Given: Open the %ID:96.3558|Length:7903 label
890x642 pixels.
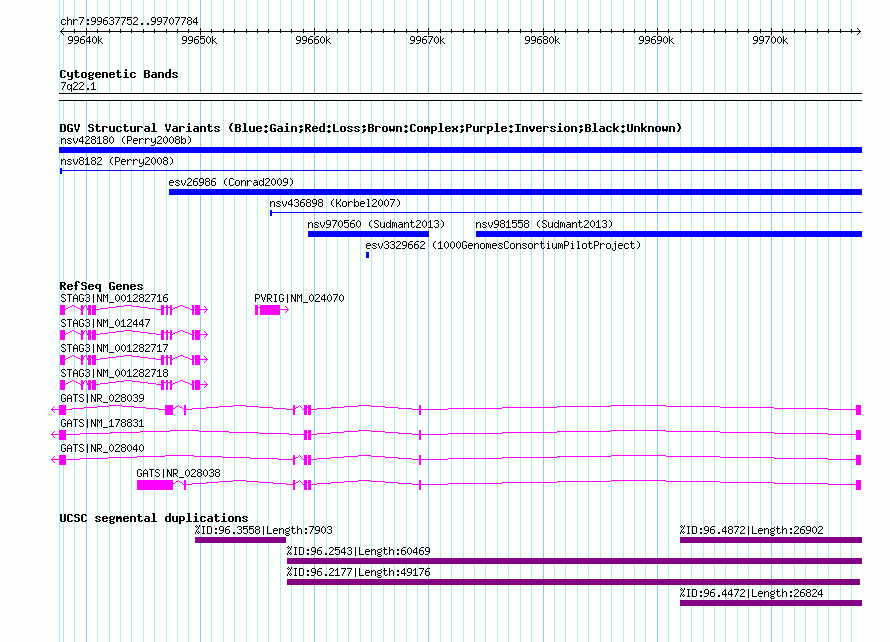Looking at the screenshot, I should click(263, 530).
